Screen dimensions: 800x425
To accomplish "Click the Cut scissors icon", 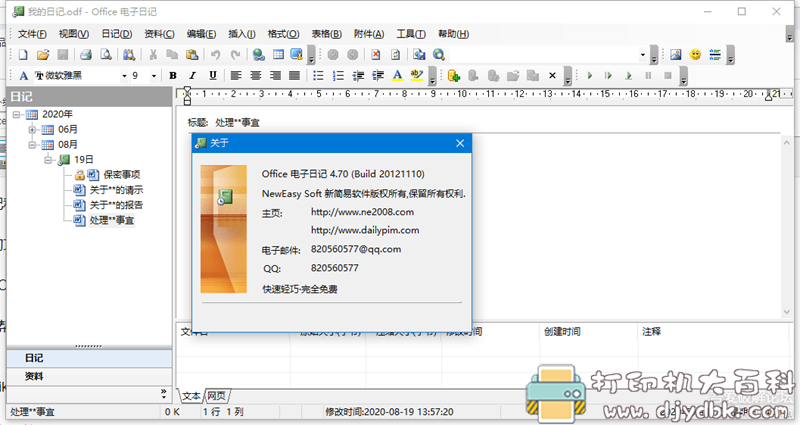I will tap(153, 55).
